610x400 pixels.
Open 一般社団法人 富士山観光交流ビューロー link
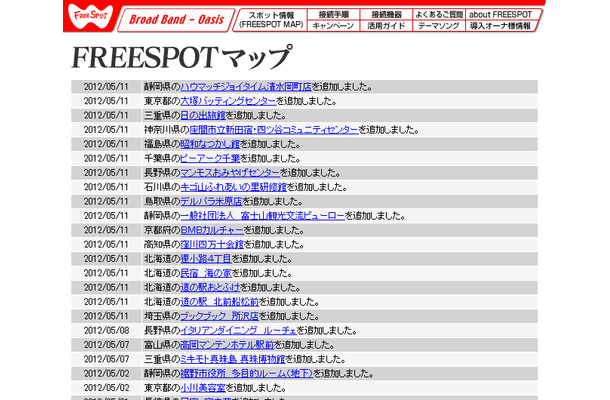coord(263,216)
